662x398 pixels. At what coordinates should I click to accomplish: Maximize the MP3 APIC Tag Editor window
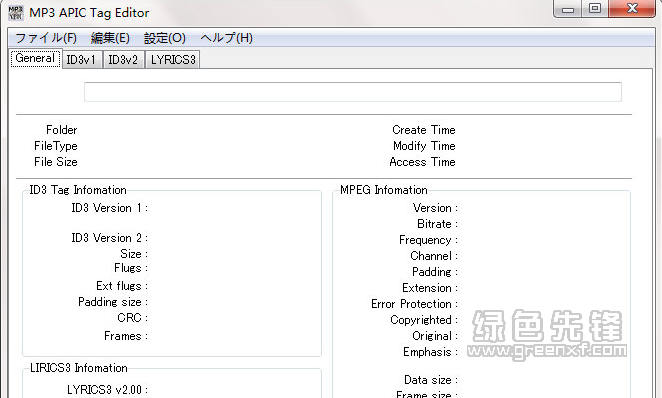point(595,8)
